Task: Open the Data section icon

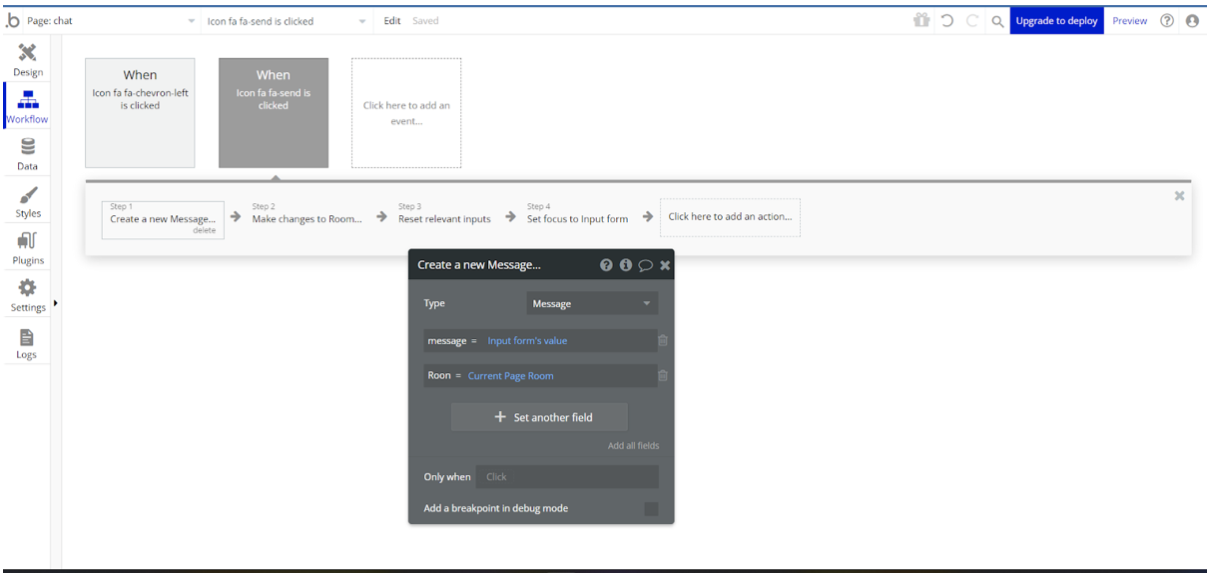Action: (28, 153)
